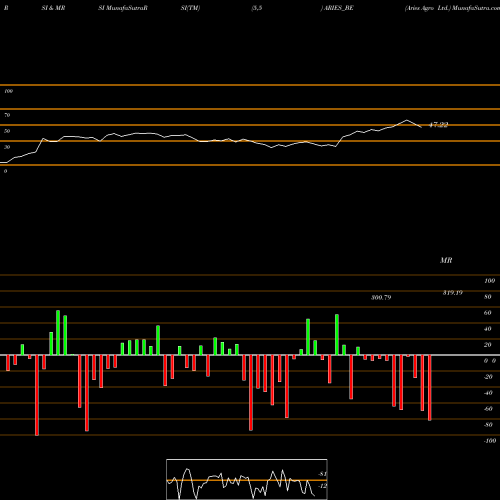Viewport: 500px width, 500px height.
Task: Click the 80 label on MR right axis
Action: [487, 297]
